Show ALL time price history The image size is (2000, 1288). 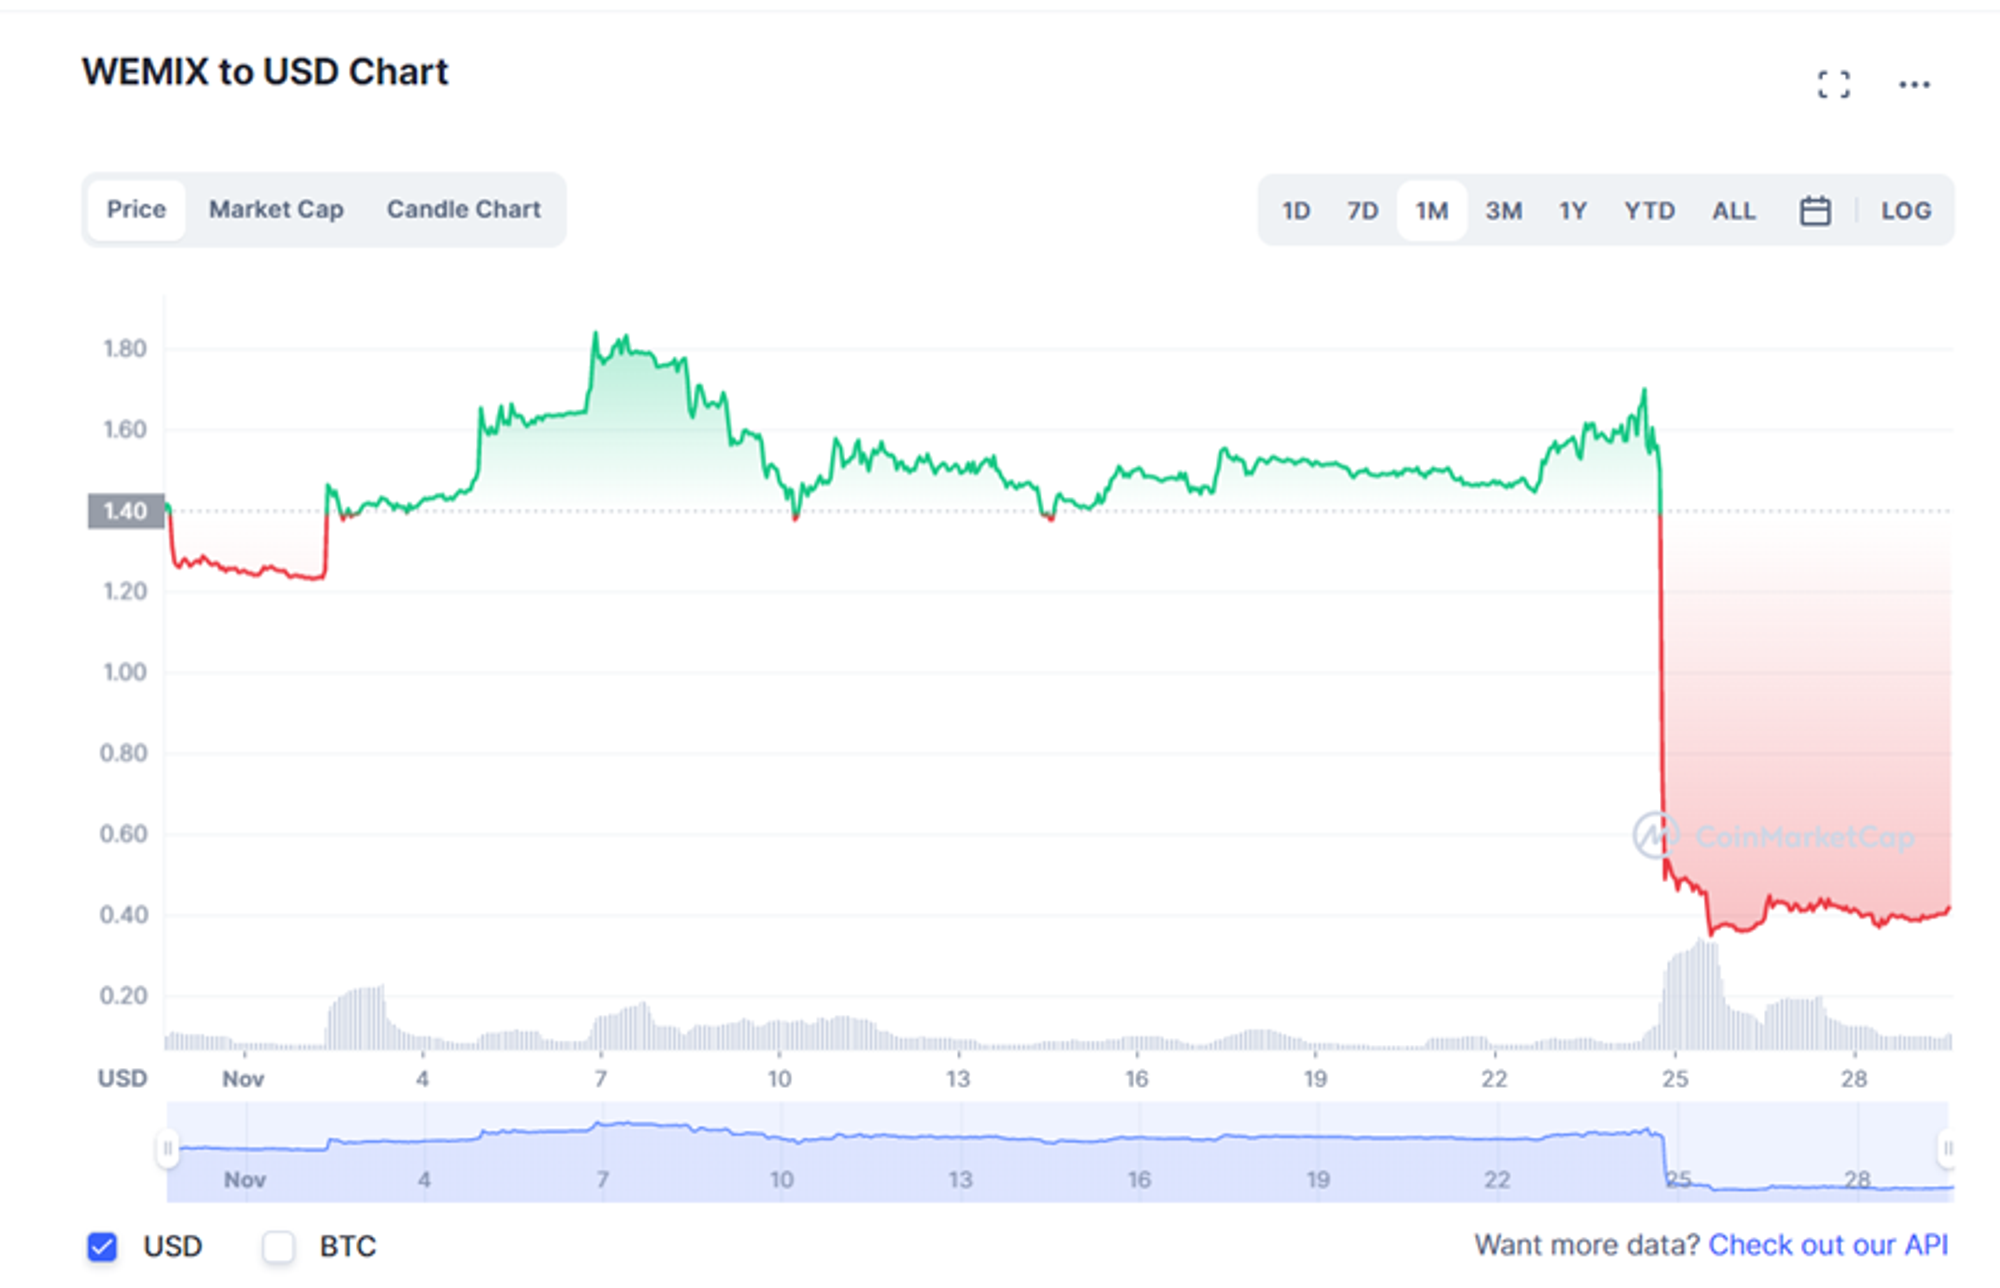pyautogui.click(x=1733, y=211)
